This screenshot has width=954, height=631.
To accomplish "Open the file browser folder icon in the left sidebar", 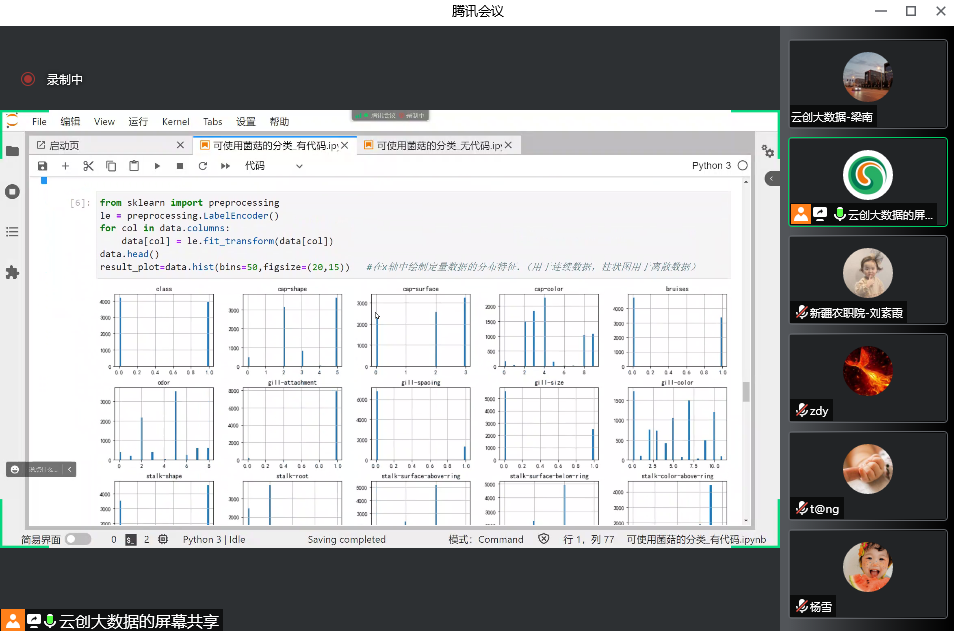I will pos(12,151).
